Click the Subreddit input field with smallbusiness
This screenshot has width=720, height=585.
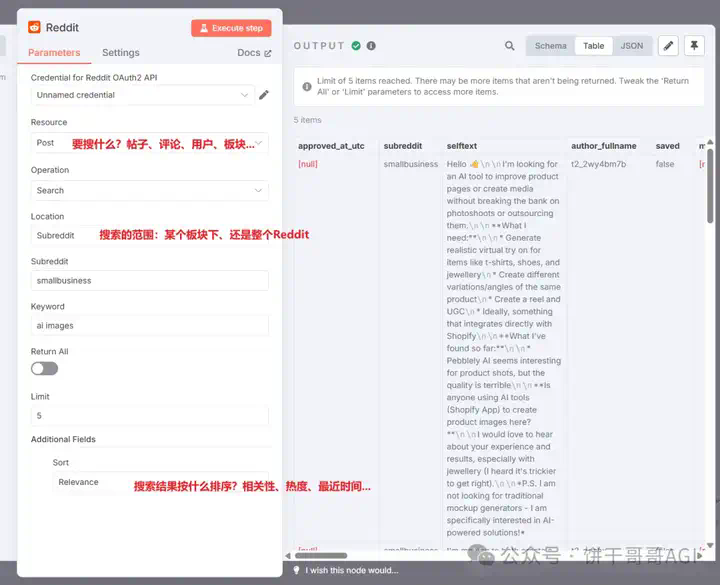pos(149,281)
